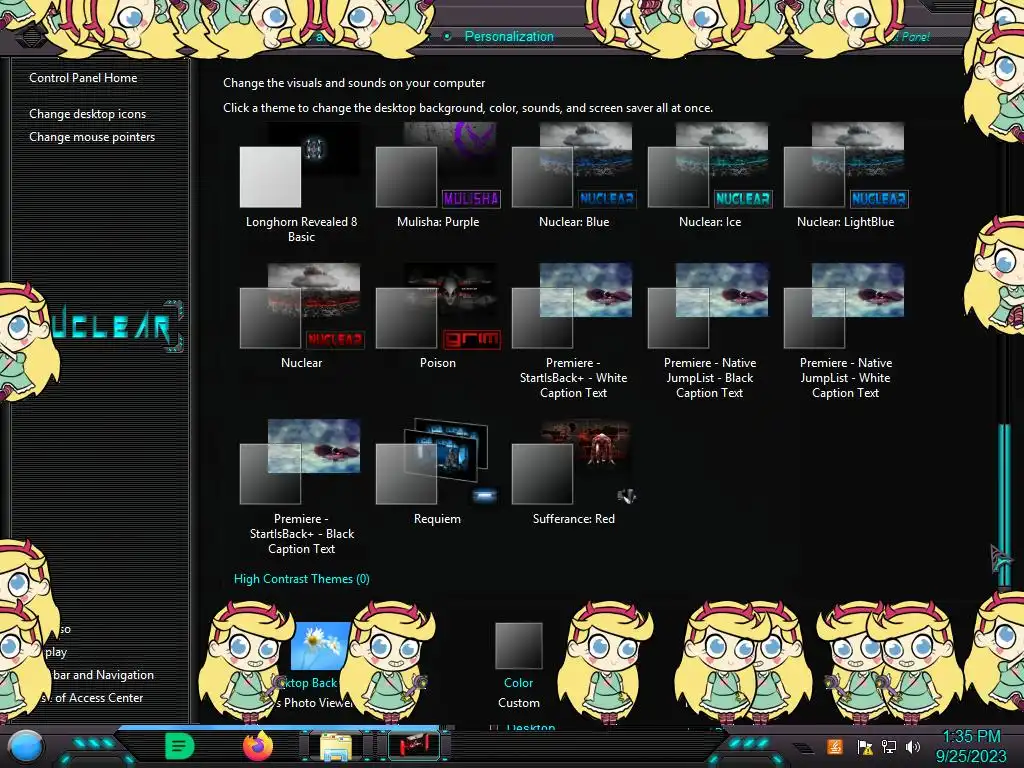Launch the green notes app in taskbar
The width and height of the screenshot is (1024, 768).
[x=180, y=746]
